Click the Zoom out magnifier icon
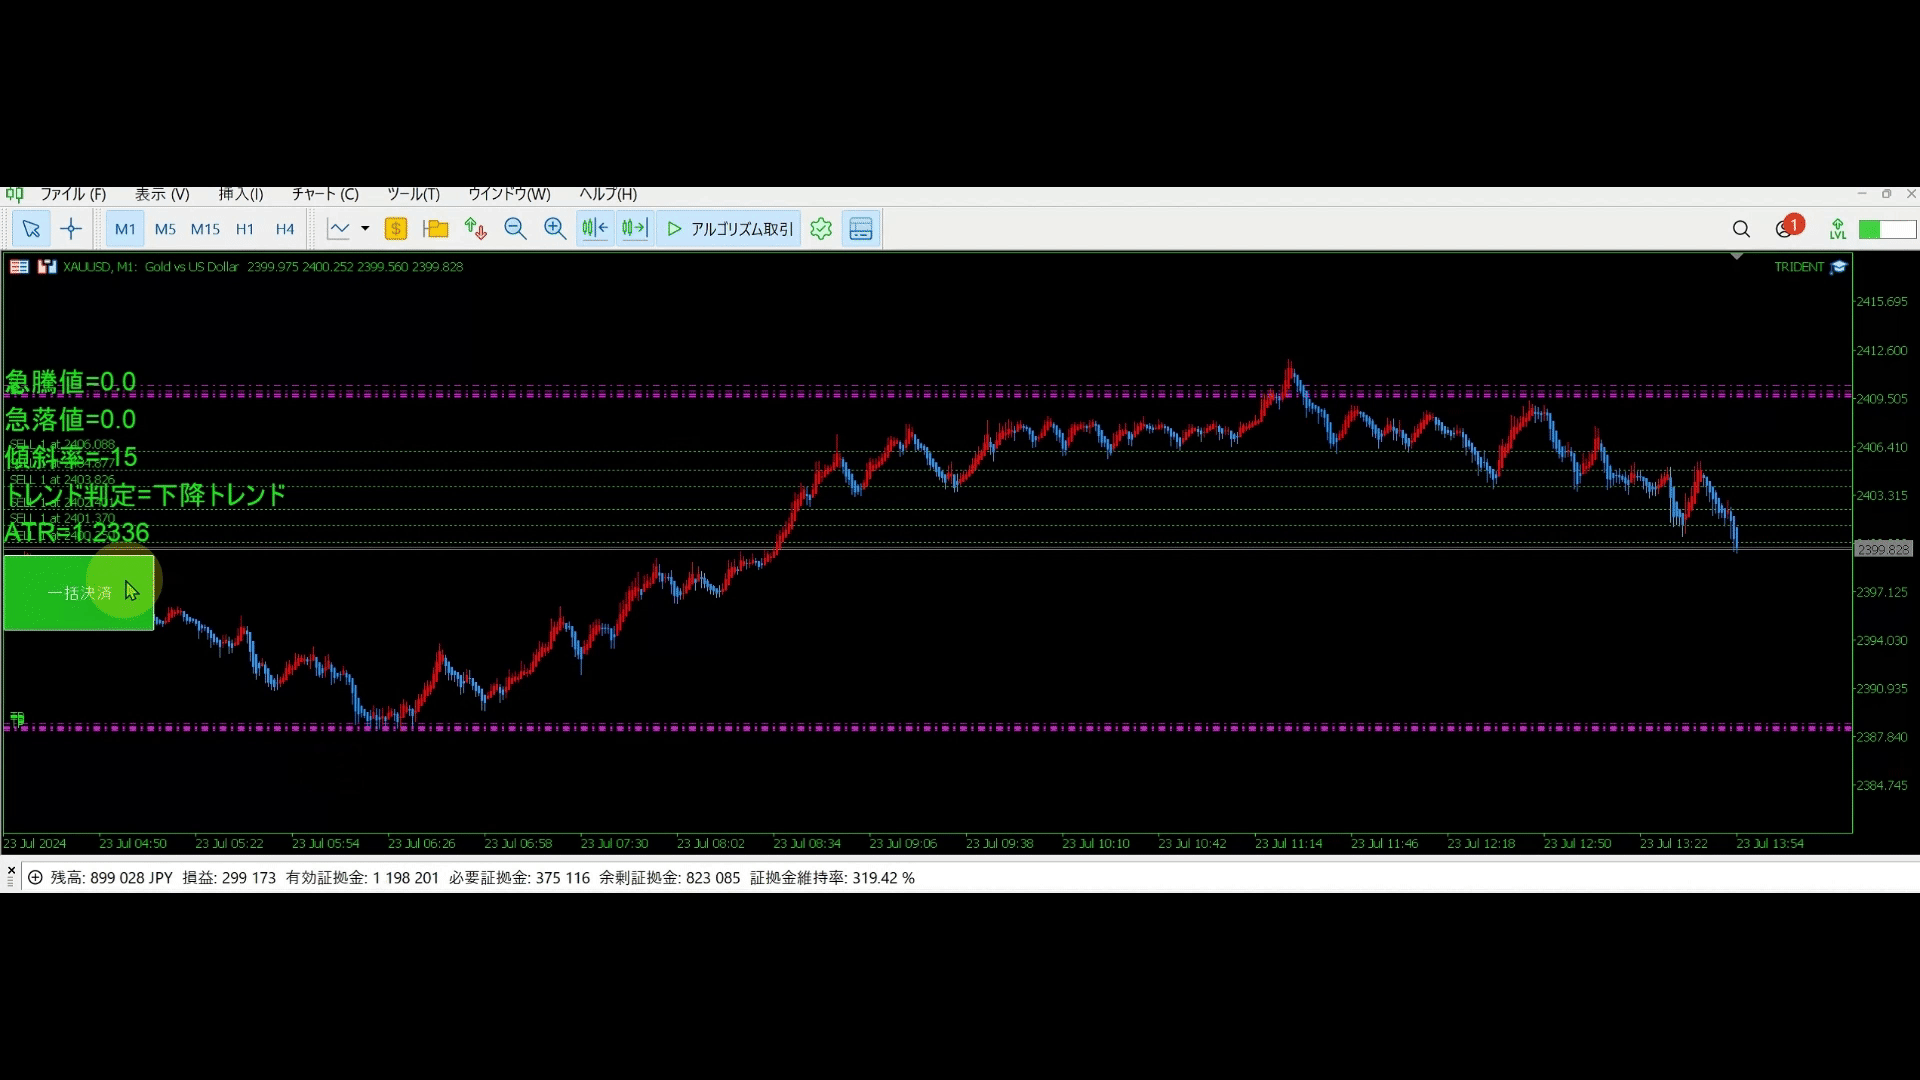The image size is (1920, 1080). [515, 229]
